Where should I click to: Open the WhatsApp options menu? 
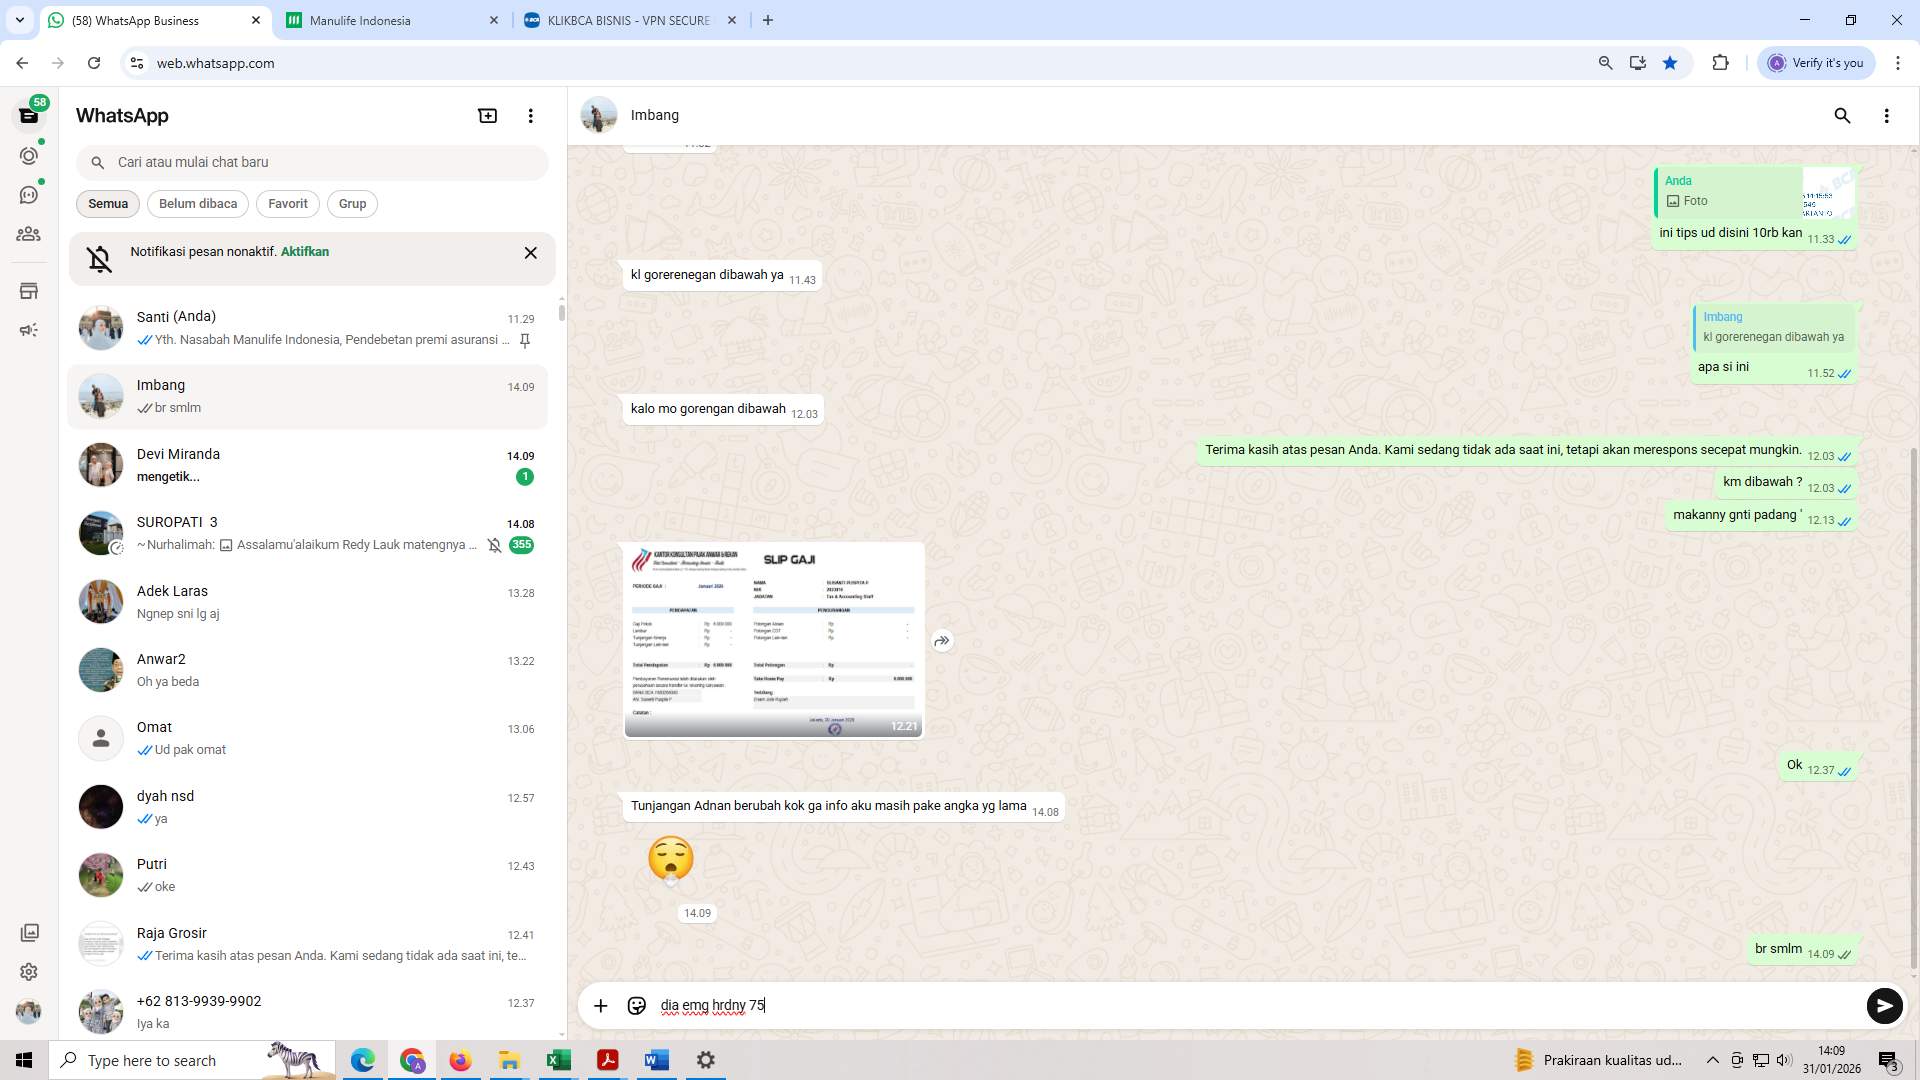click(530, 115)
